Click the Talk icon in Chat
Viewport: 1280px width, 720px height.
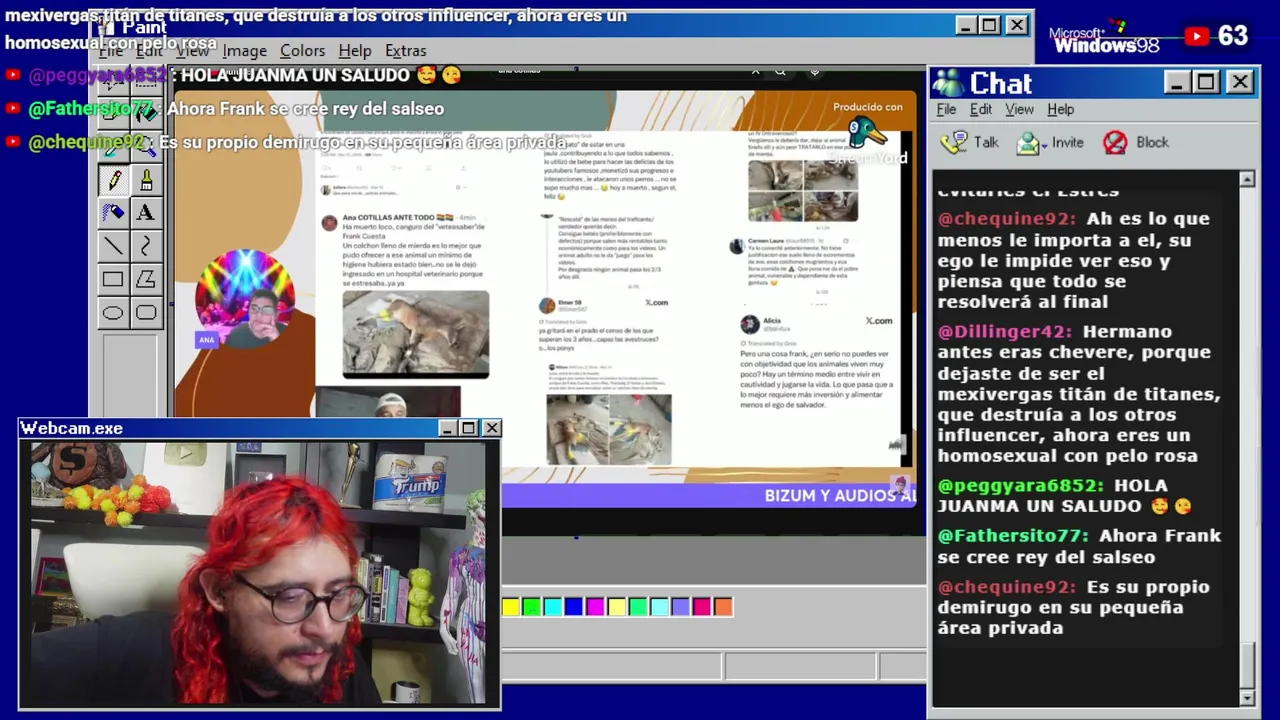pos(954,142)
